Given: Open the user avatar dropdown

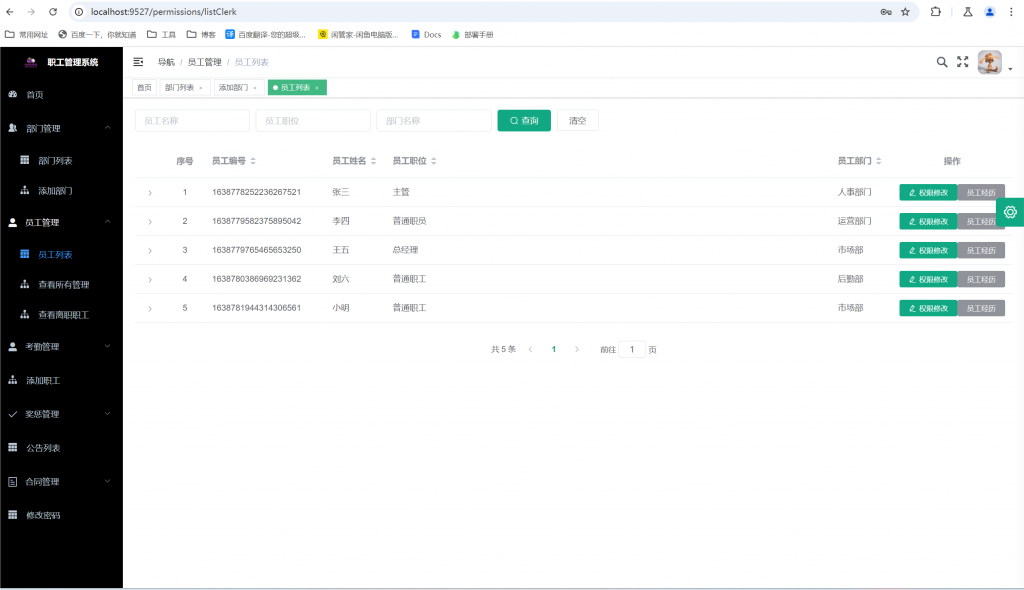Looking at the screenshot, I should click(990, 61).
